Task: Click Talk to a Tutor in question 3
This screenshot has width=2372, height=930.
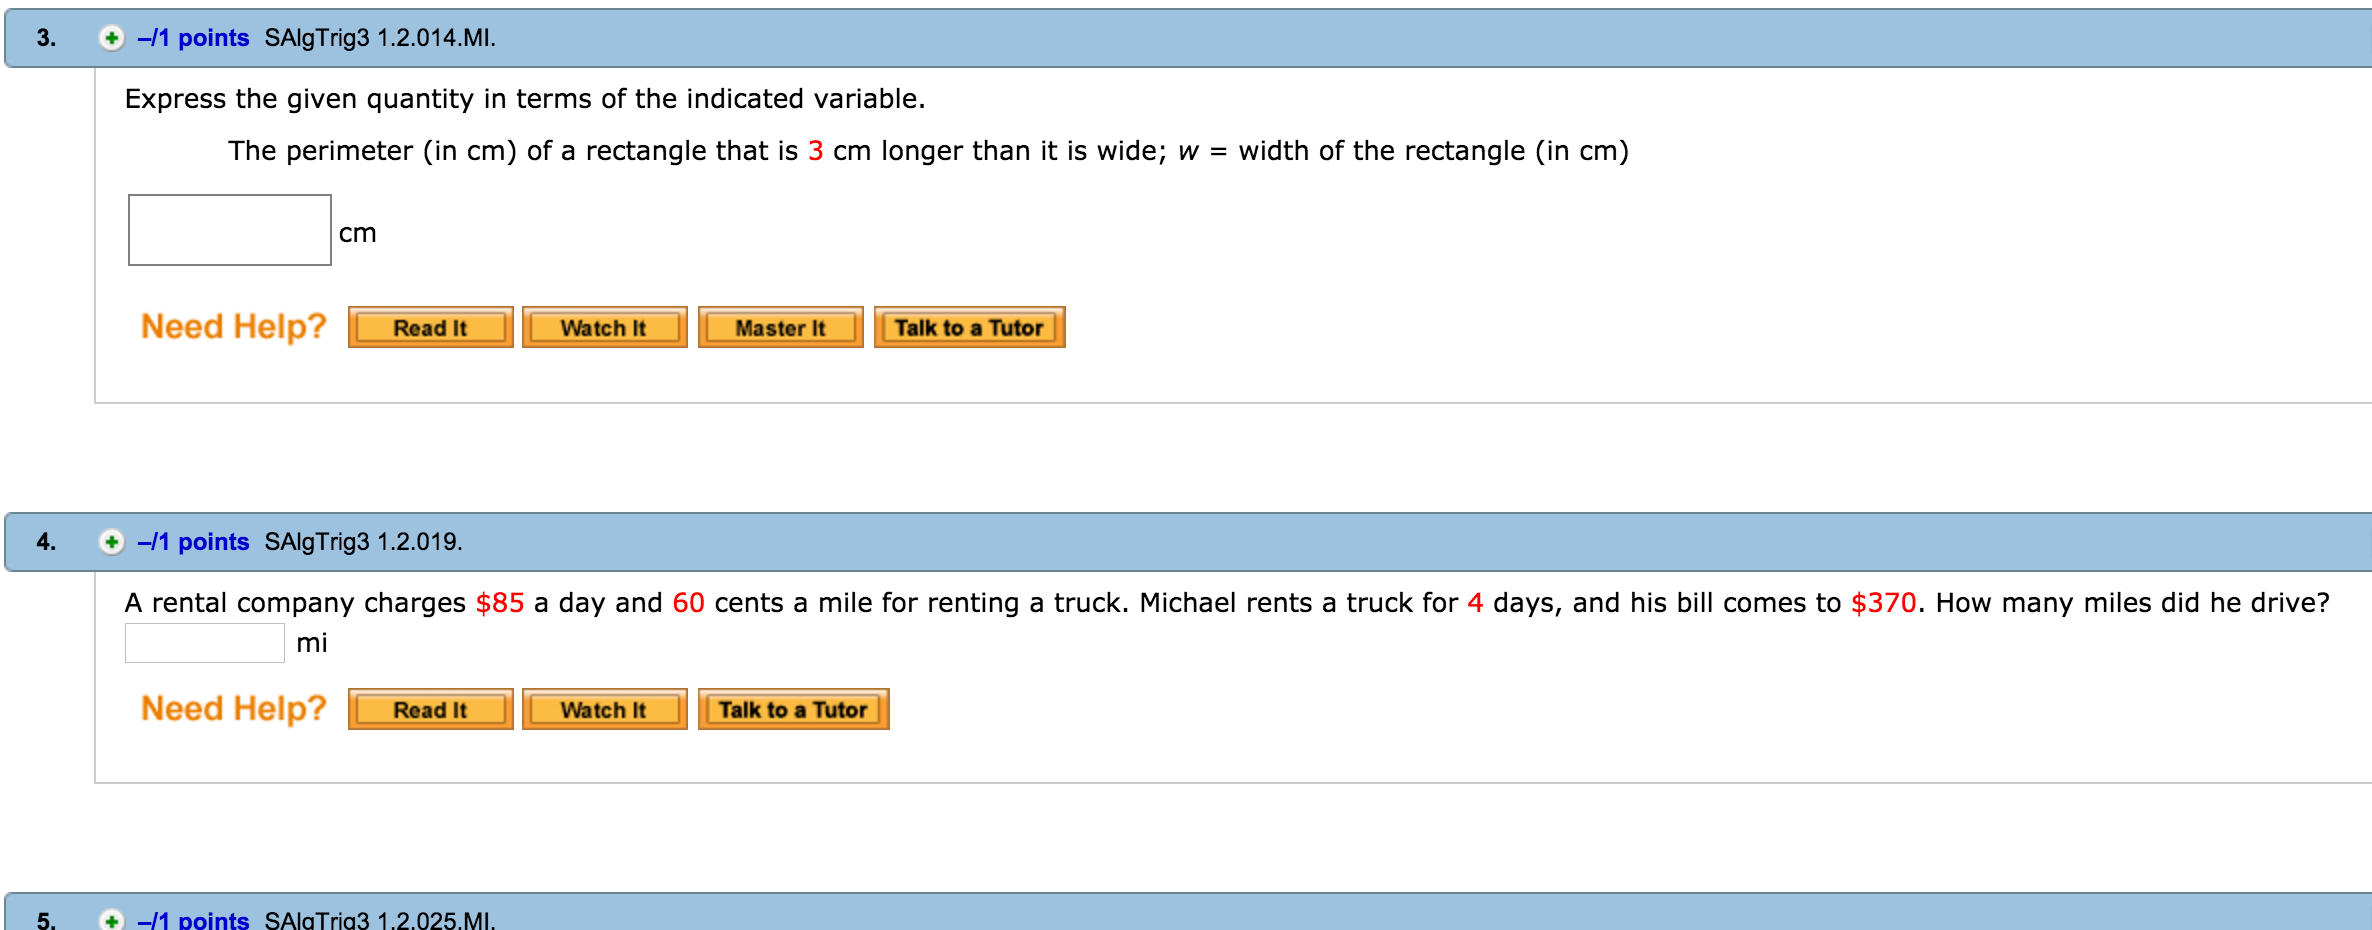Action: point(970,327)
